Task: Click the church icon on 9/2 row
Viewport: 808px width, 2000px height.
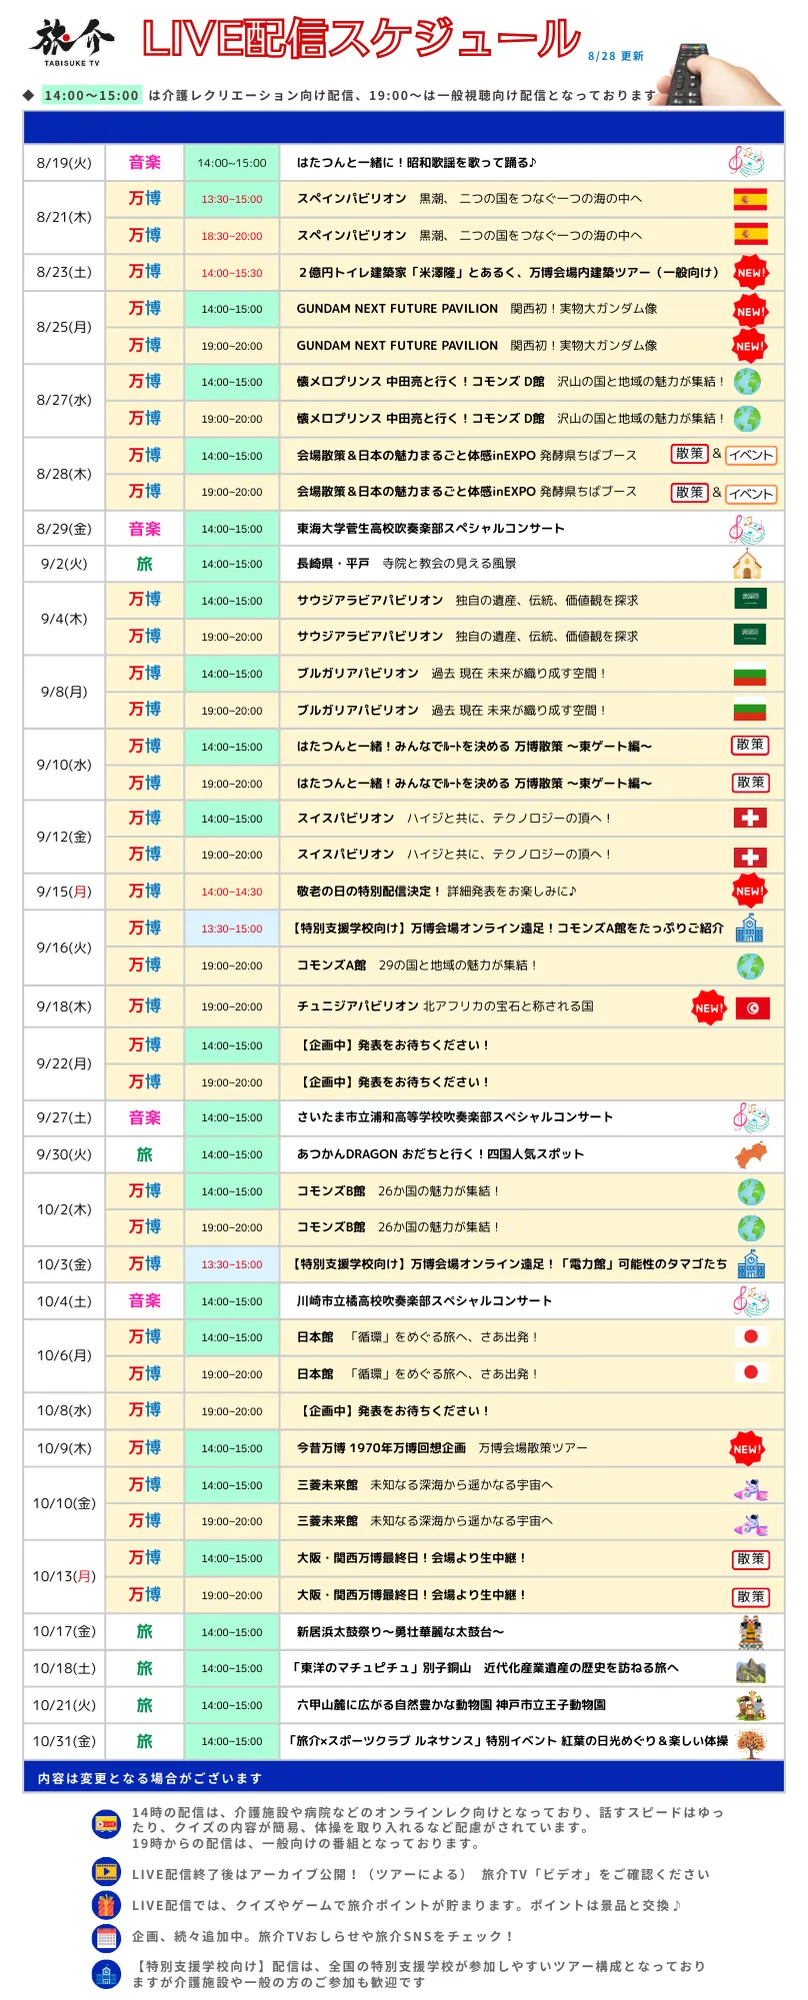Action: click(x=747, y=565)
